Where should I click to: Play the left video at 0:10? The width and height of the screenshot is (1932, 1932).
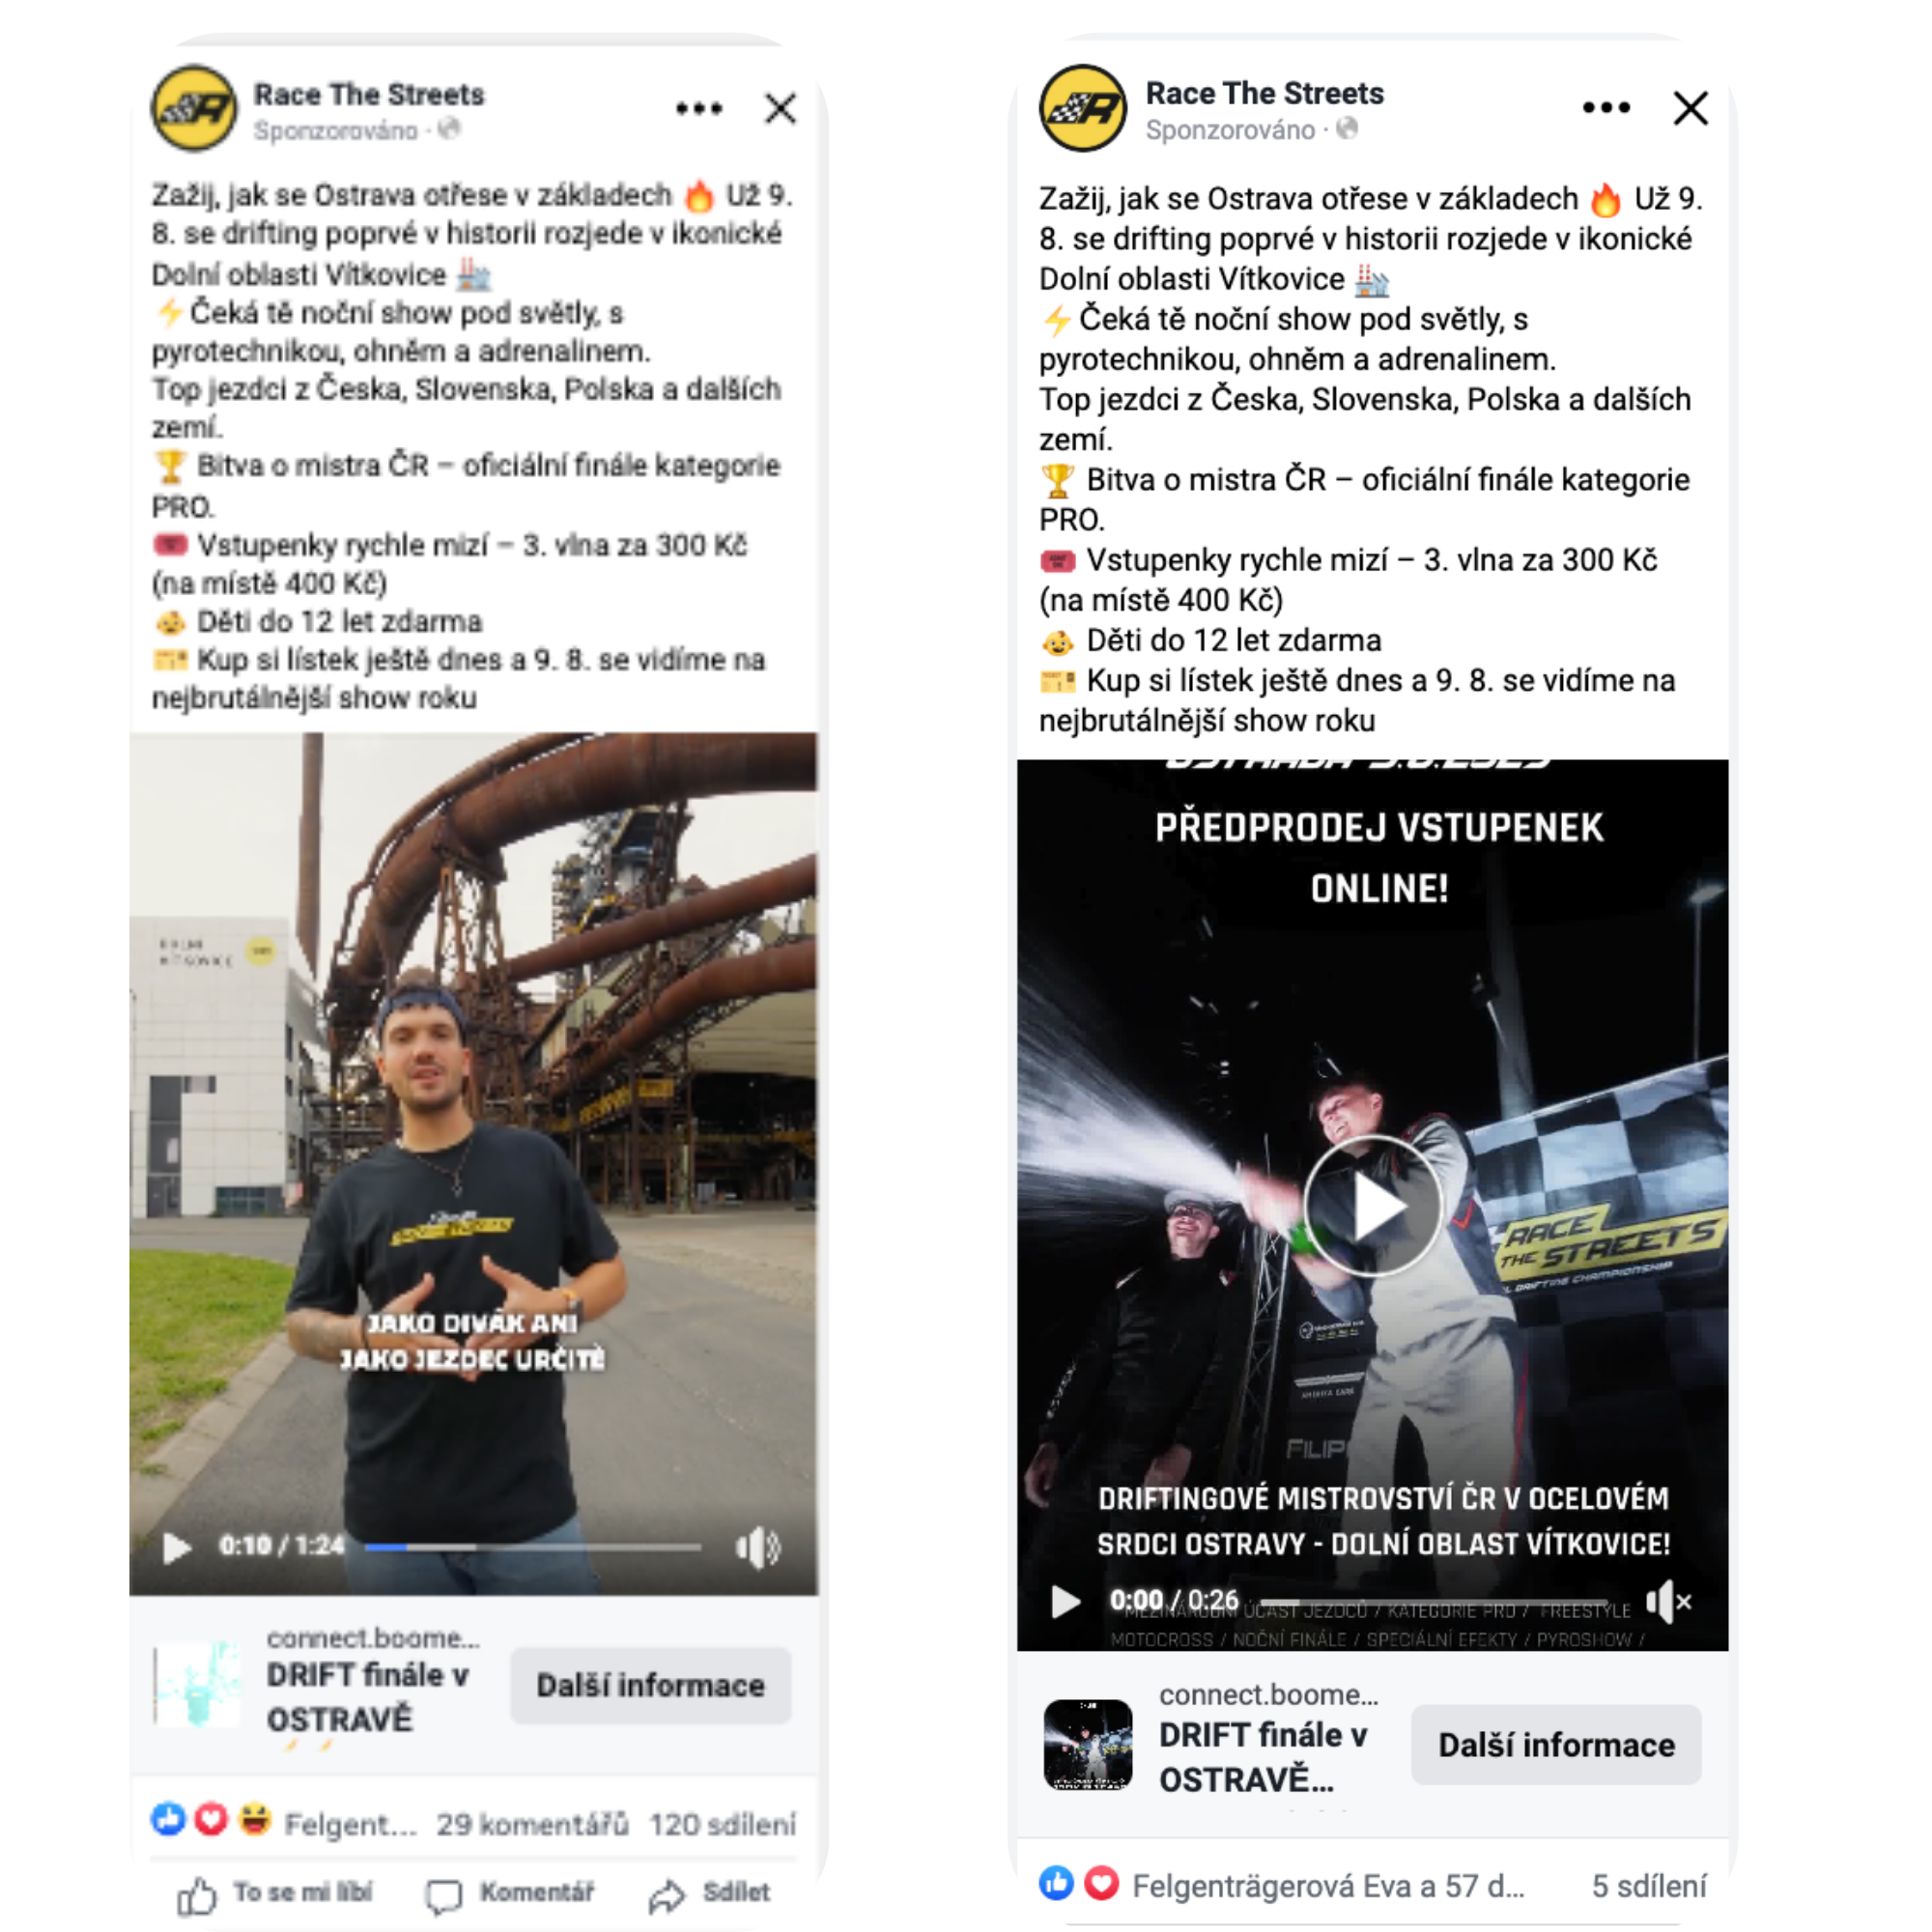click(x=176, y=1547)
